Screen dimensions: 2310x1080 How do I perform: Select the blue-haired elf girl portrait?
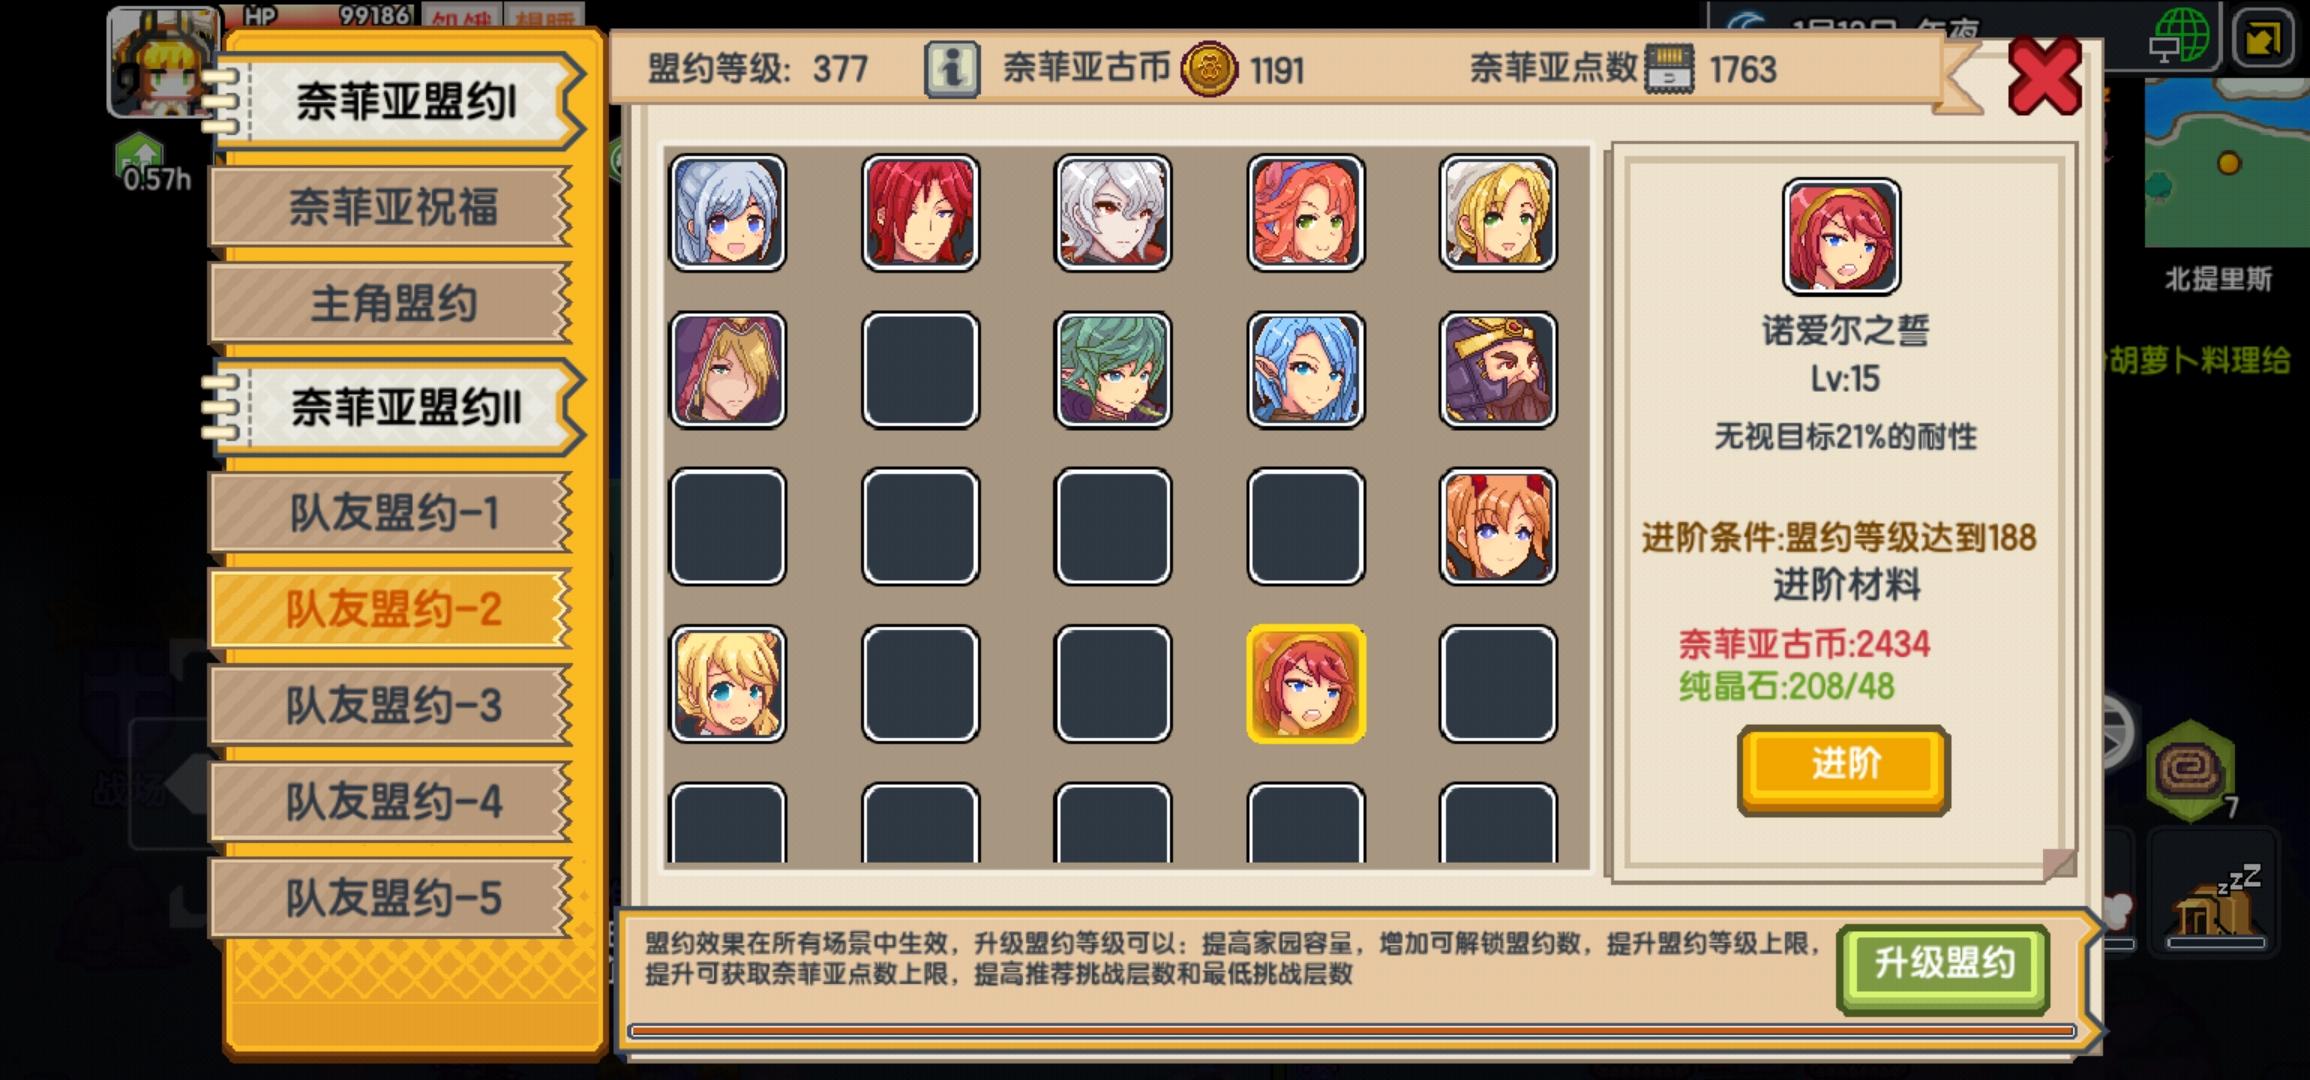pyautogui.click(x=1306, y=370)
